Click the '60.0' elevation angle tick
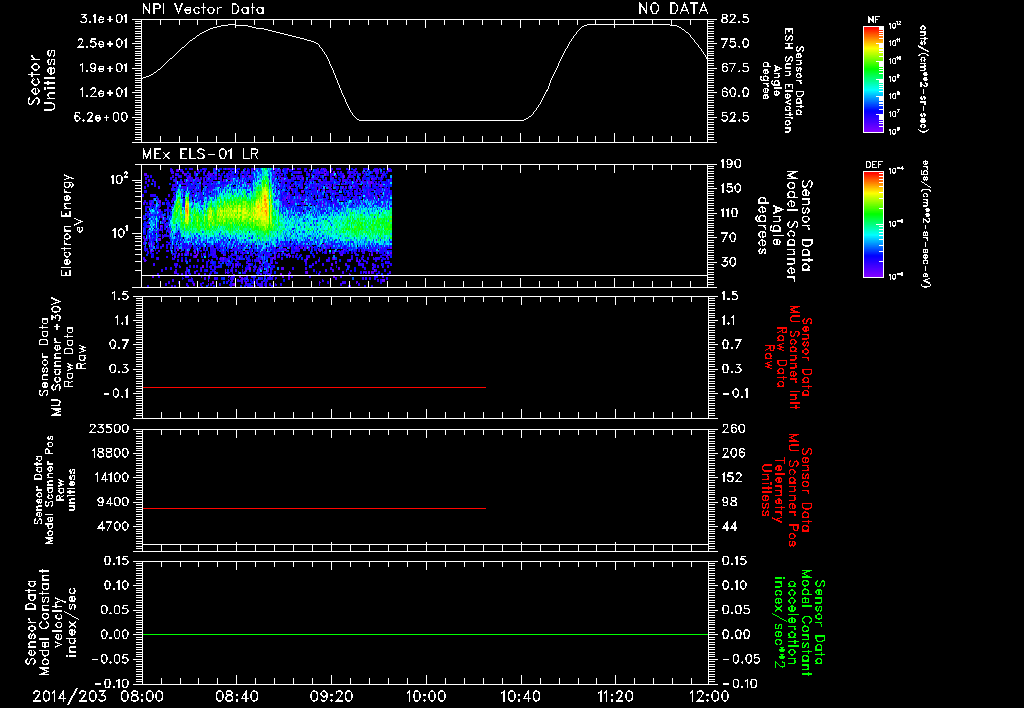Image resolution: width=1024 pixels, height=708 pixels. (735, 93)
